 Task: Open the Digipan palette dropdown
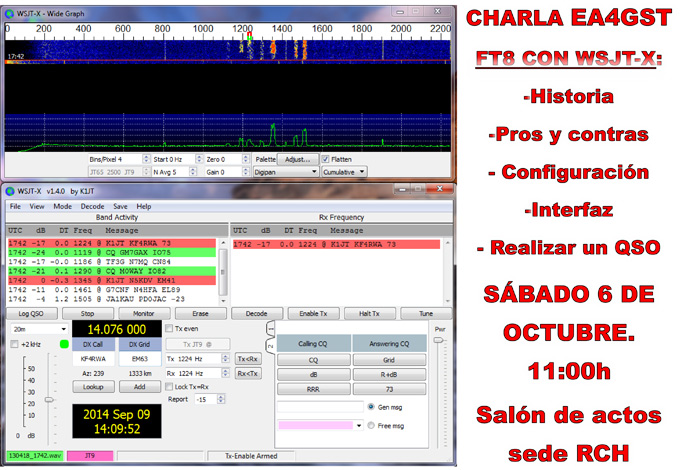(286, 172)
